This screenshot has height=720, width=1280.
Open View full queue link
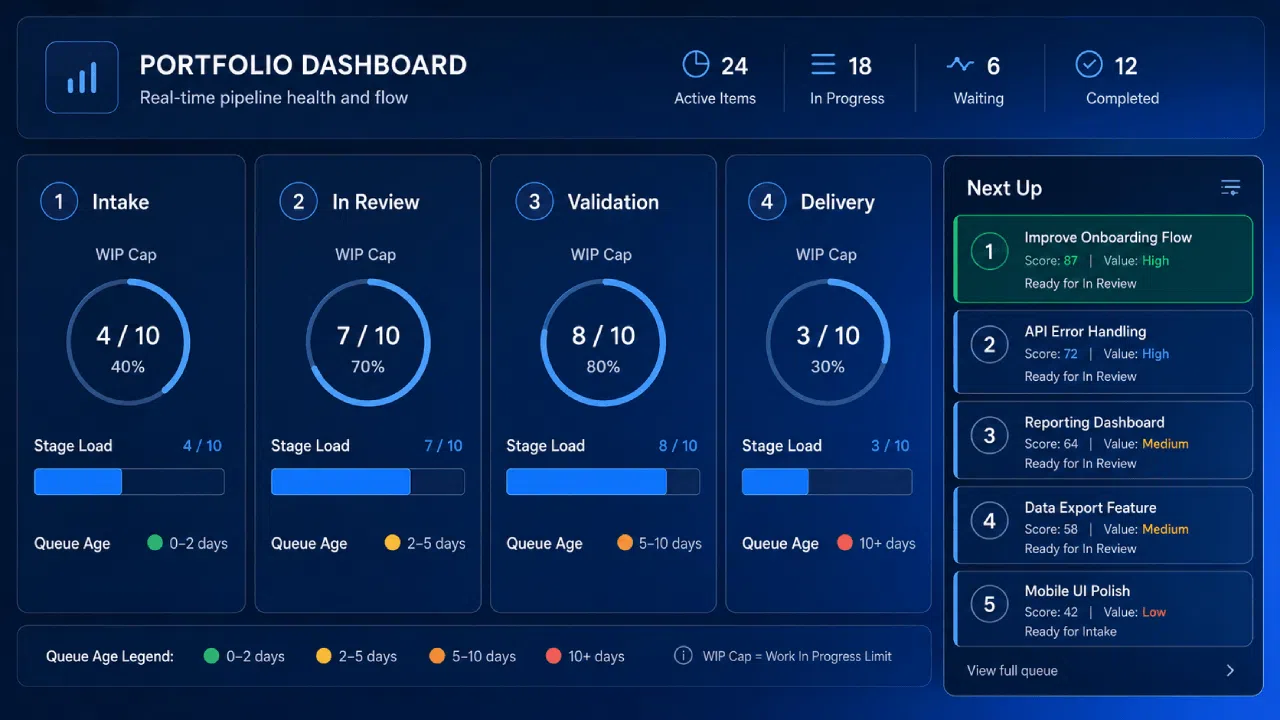(1012, 671)
